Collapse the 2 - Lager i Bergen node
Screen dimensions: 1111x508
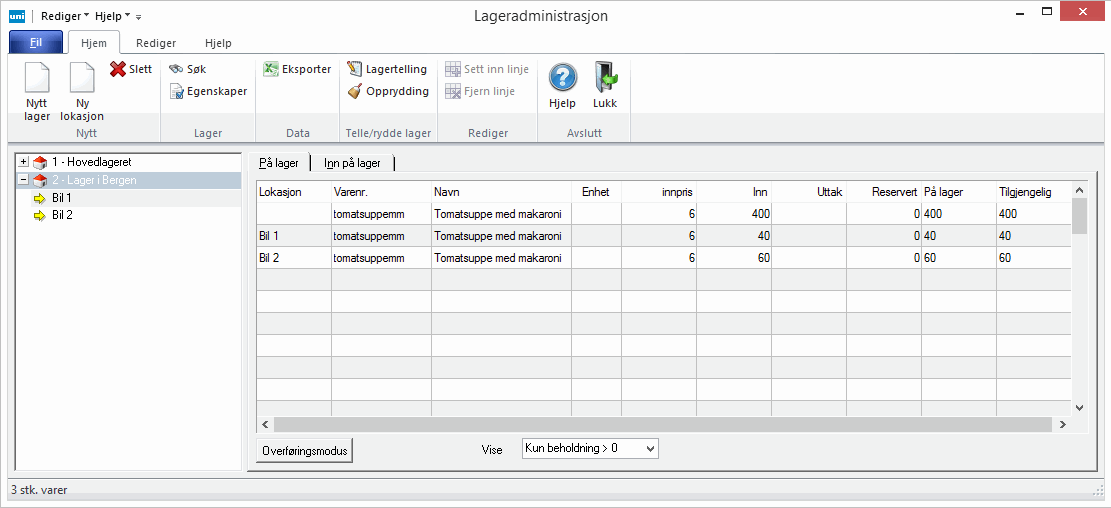click(x=24, y=180)
